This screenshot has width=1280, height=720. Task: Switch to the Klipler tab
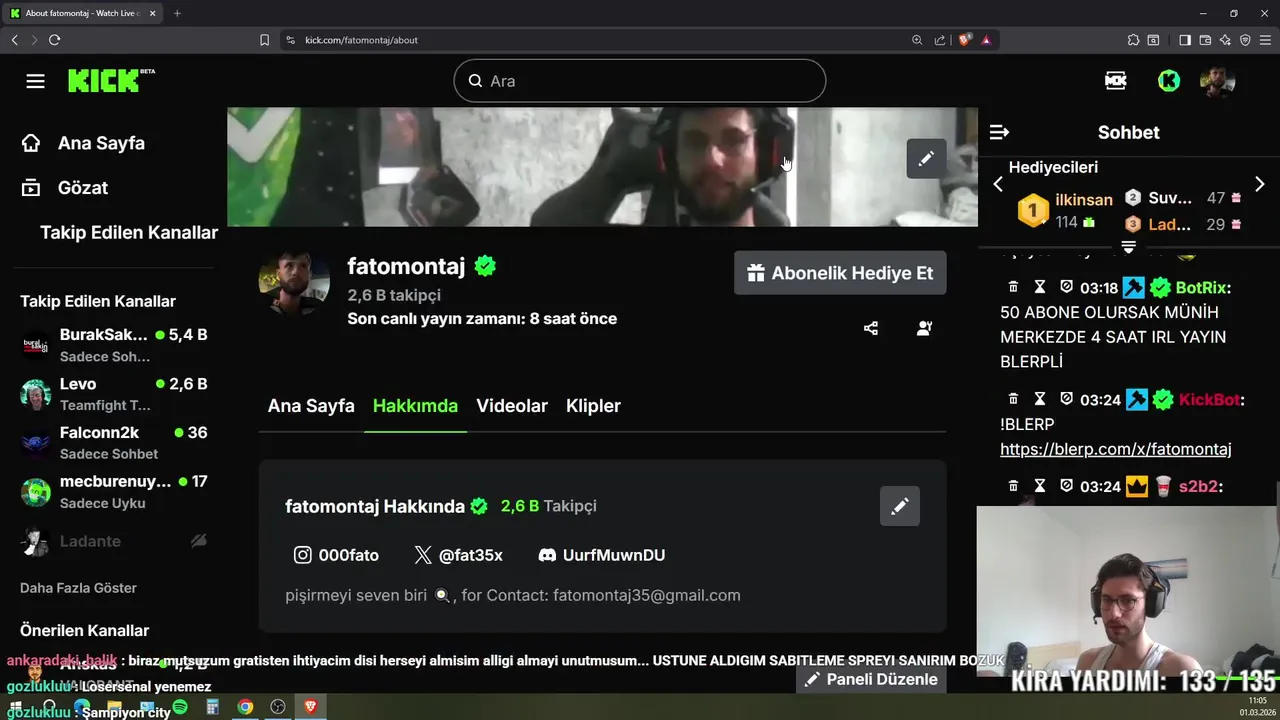(593, 406)
